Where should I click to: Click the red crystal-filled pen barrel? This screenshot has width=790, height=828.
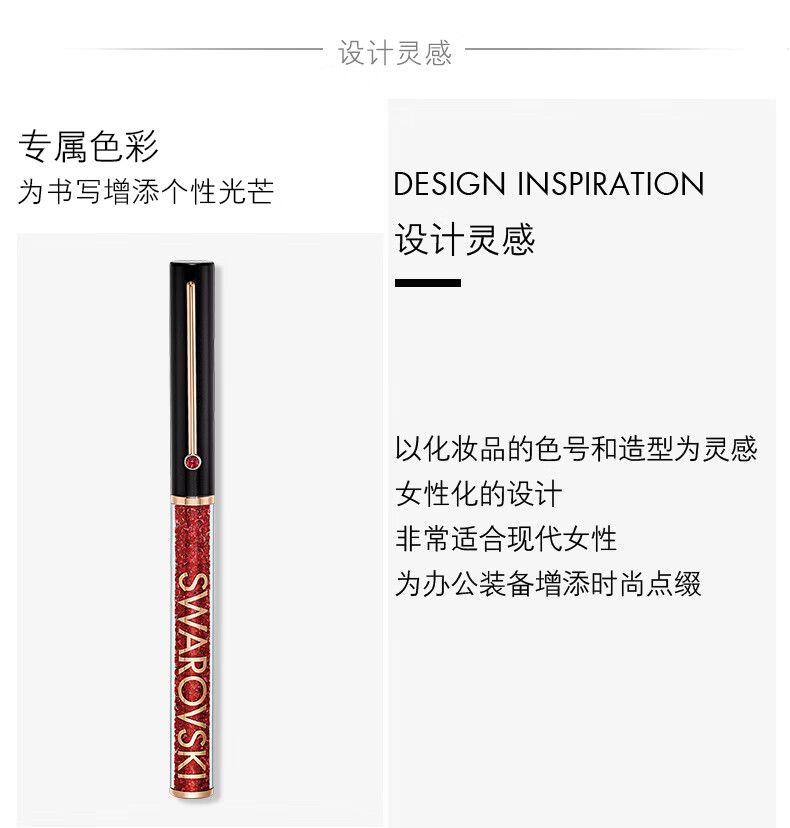[192, 645]
